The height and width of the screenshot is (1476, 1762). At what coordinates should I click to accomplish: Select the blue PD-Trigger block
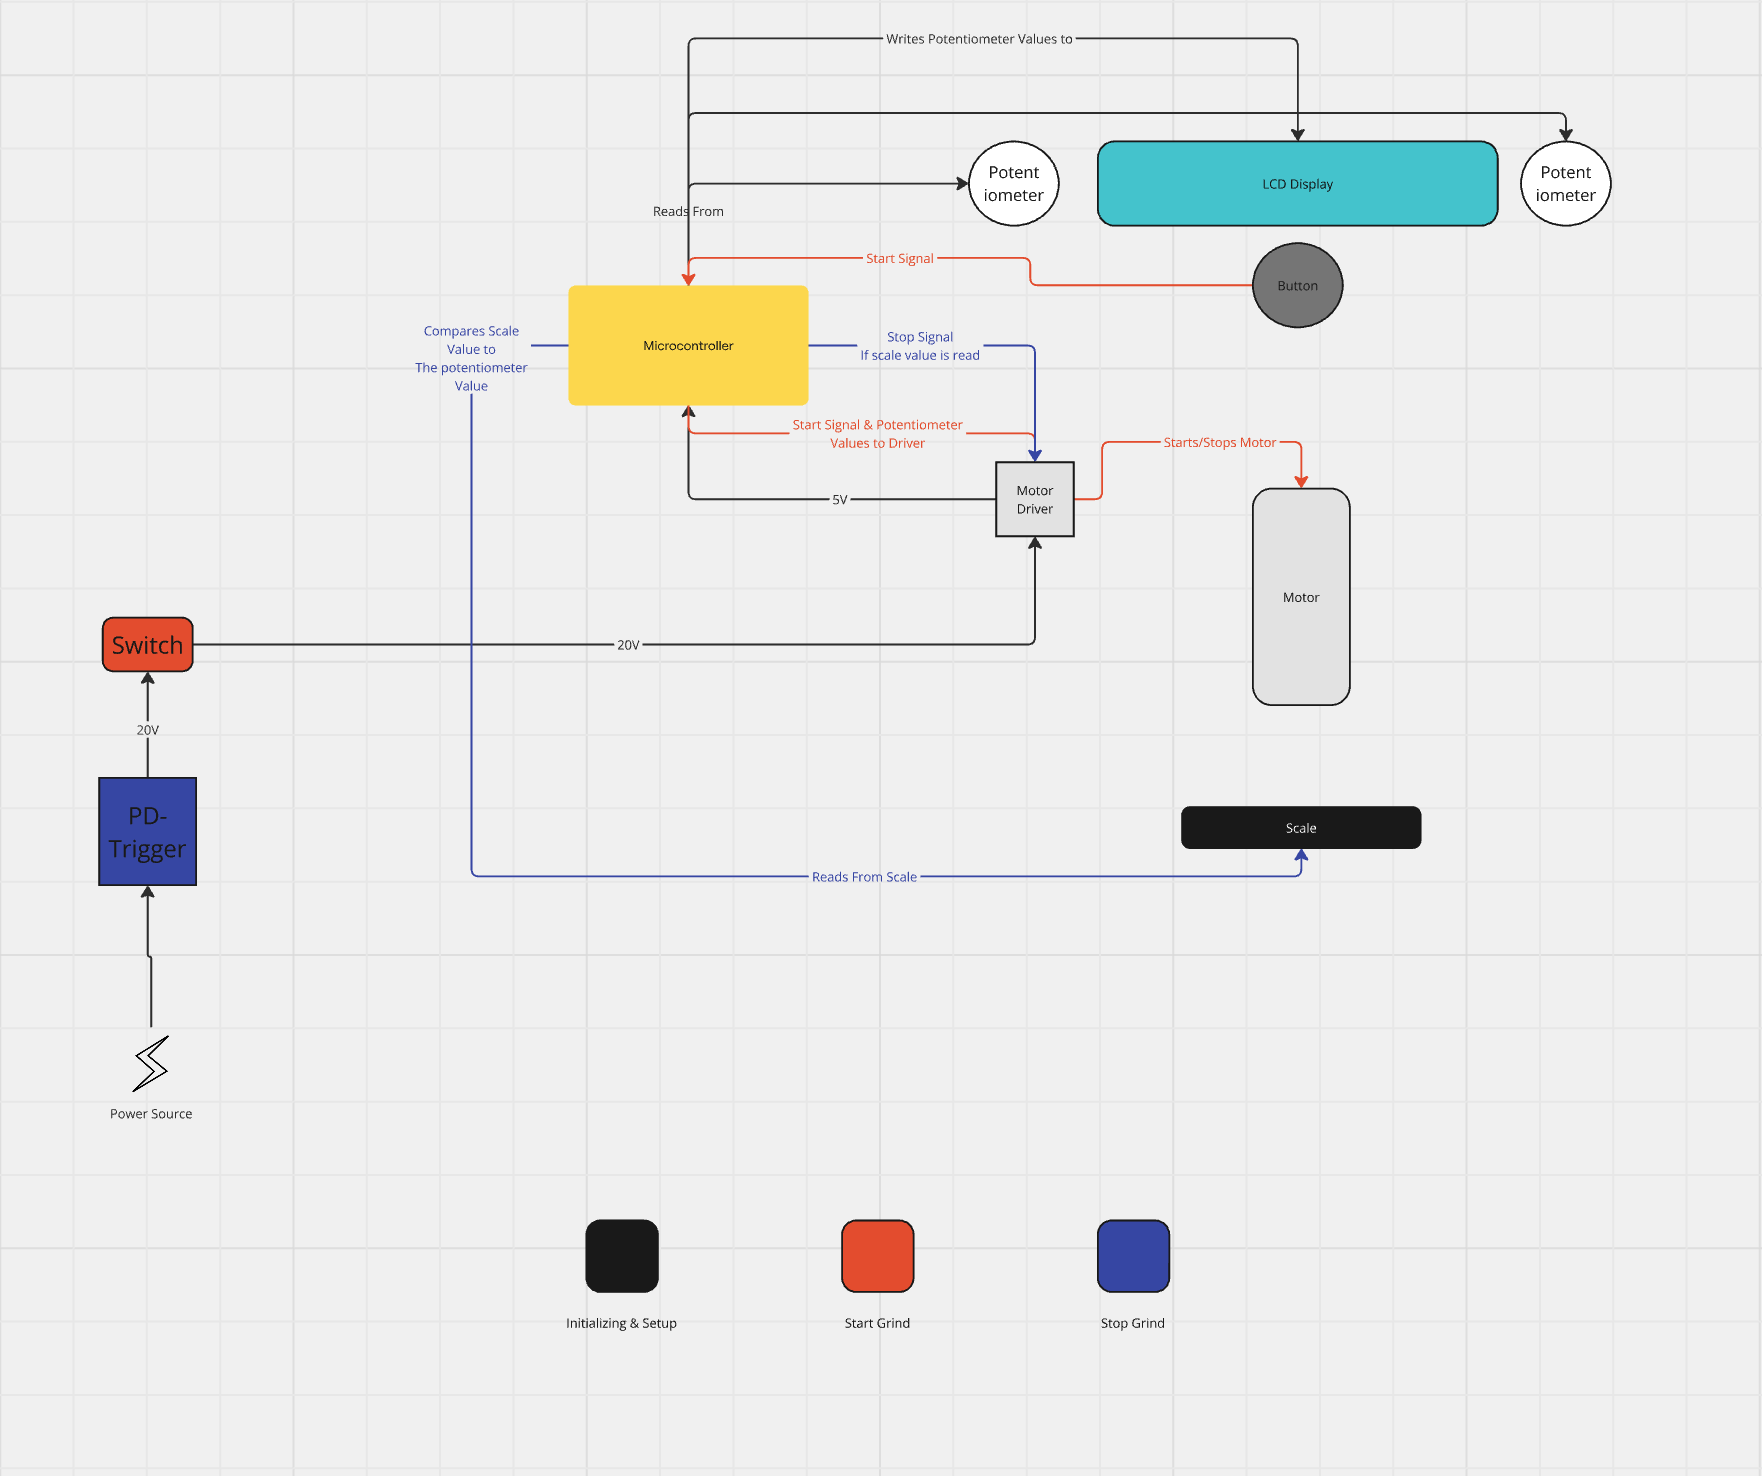click(x=147, y=831)
